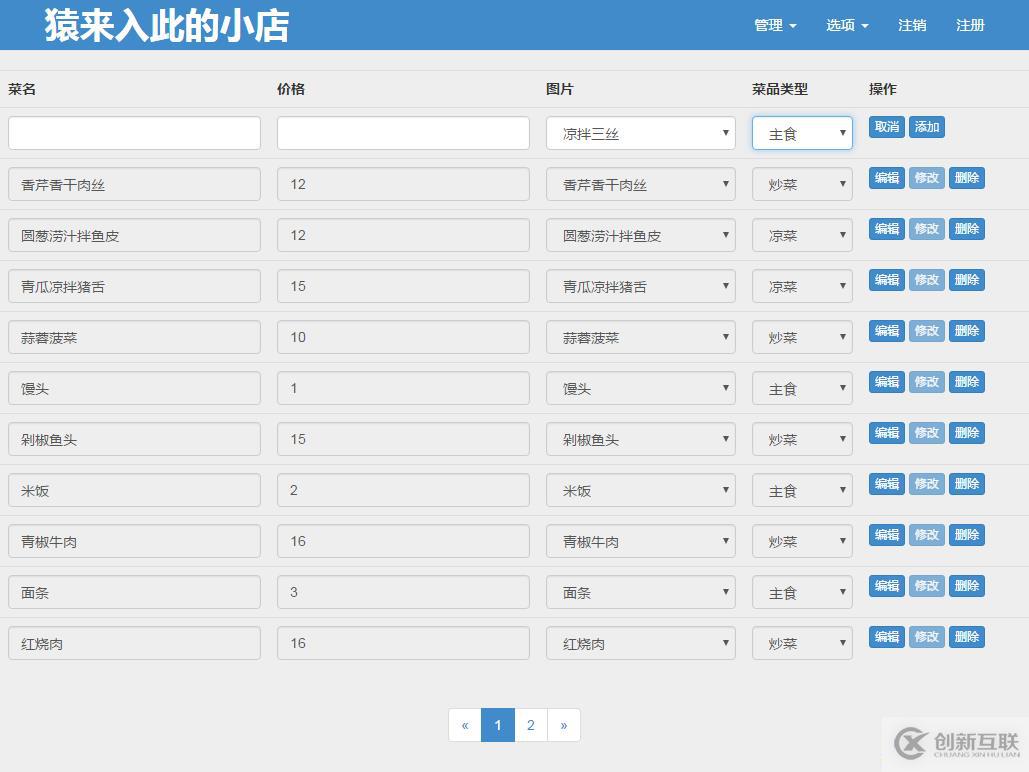The image size is (1029, 772).
Task: Select page 1 in pagination
Action: pyautogui.click(x=497, y=725)
